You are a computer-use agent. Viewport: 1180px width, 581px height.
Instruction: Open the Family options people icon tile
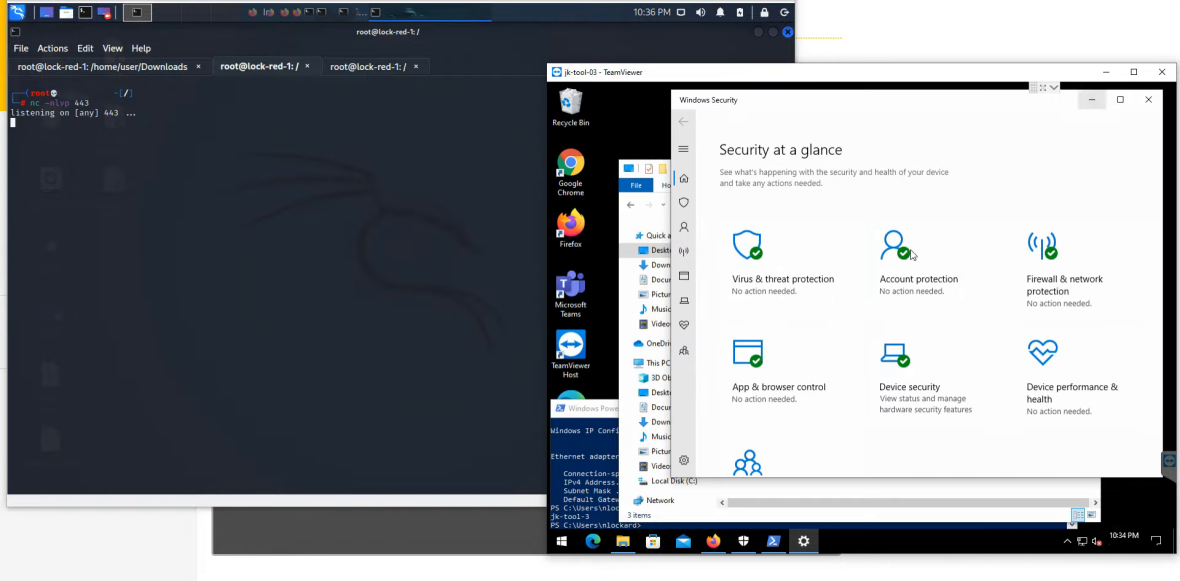(747, 463)
